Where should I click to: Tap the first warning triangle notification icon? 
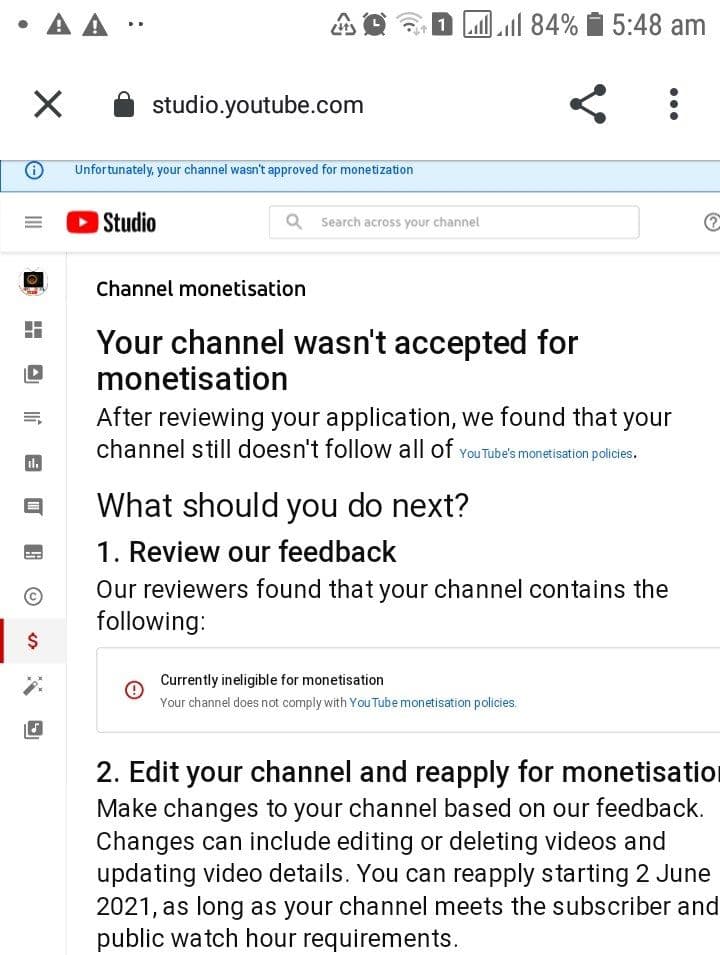59,25
